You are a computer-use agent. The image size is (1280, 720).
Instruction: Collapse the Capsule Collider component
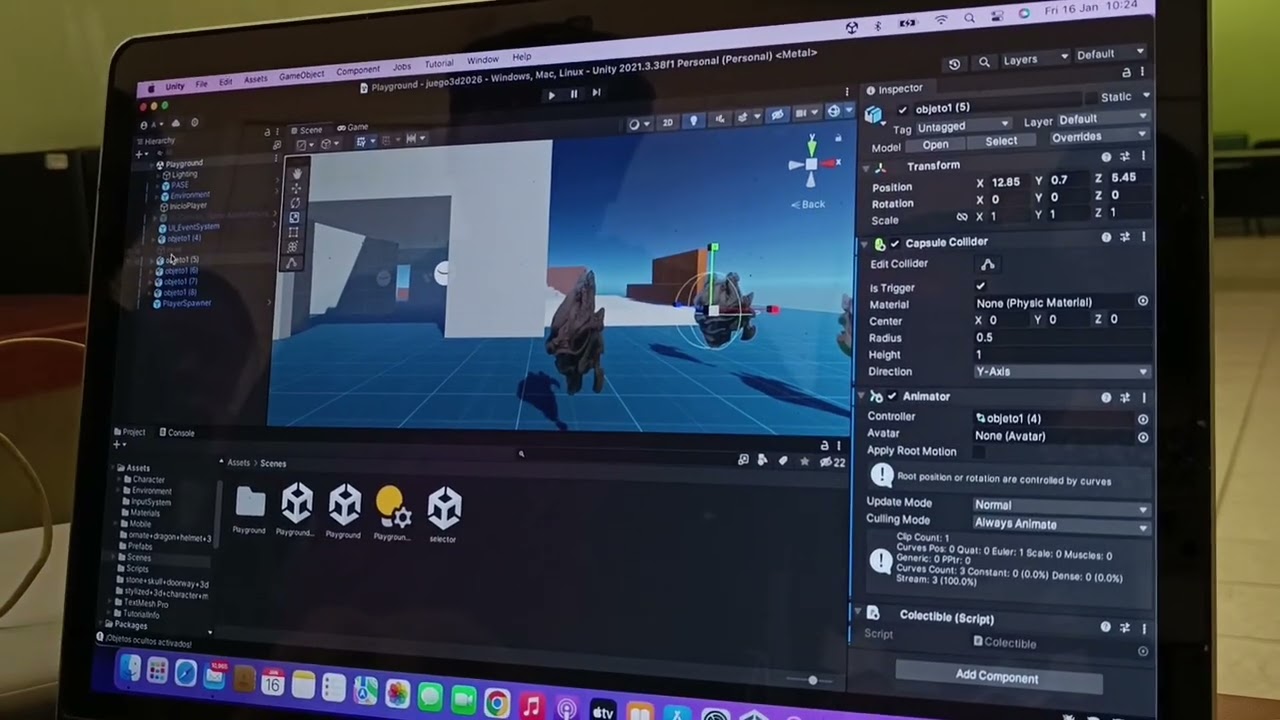(863, 243)
